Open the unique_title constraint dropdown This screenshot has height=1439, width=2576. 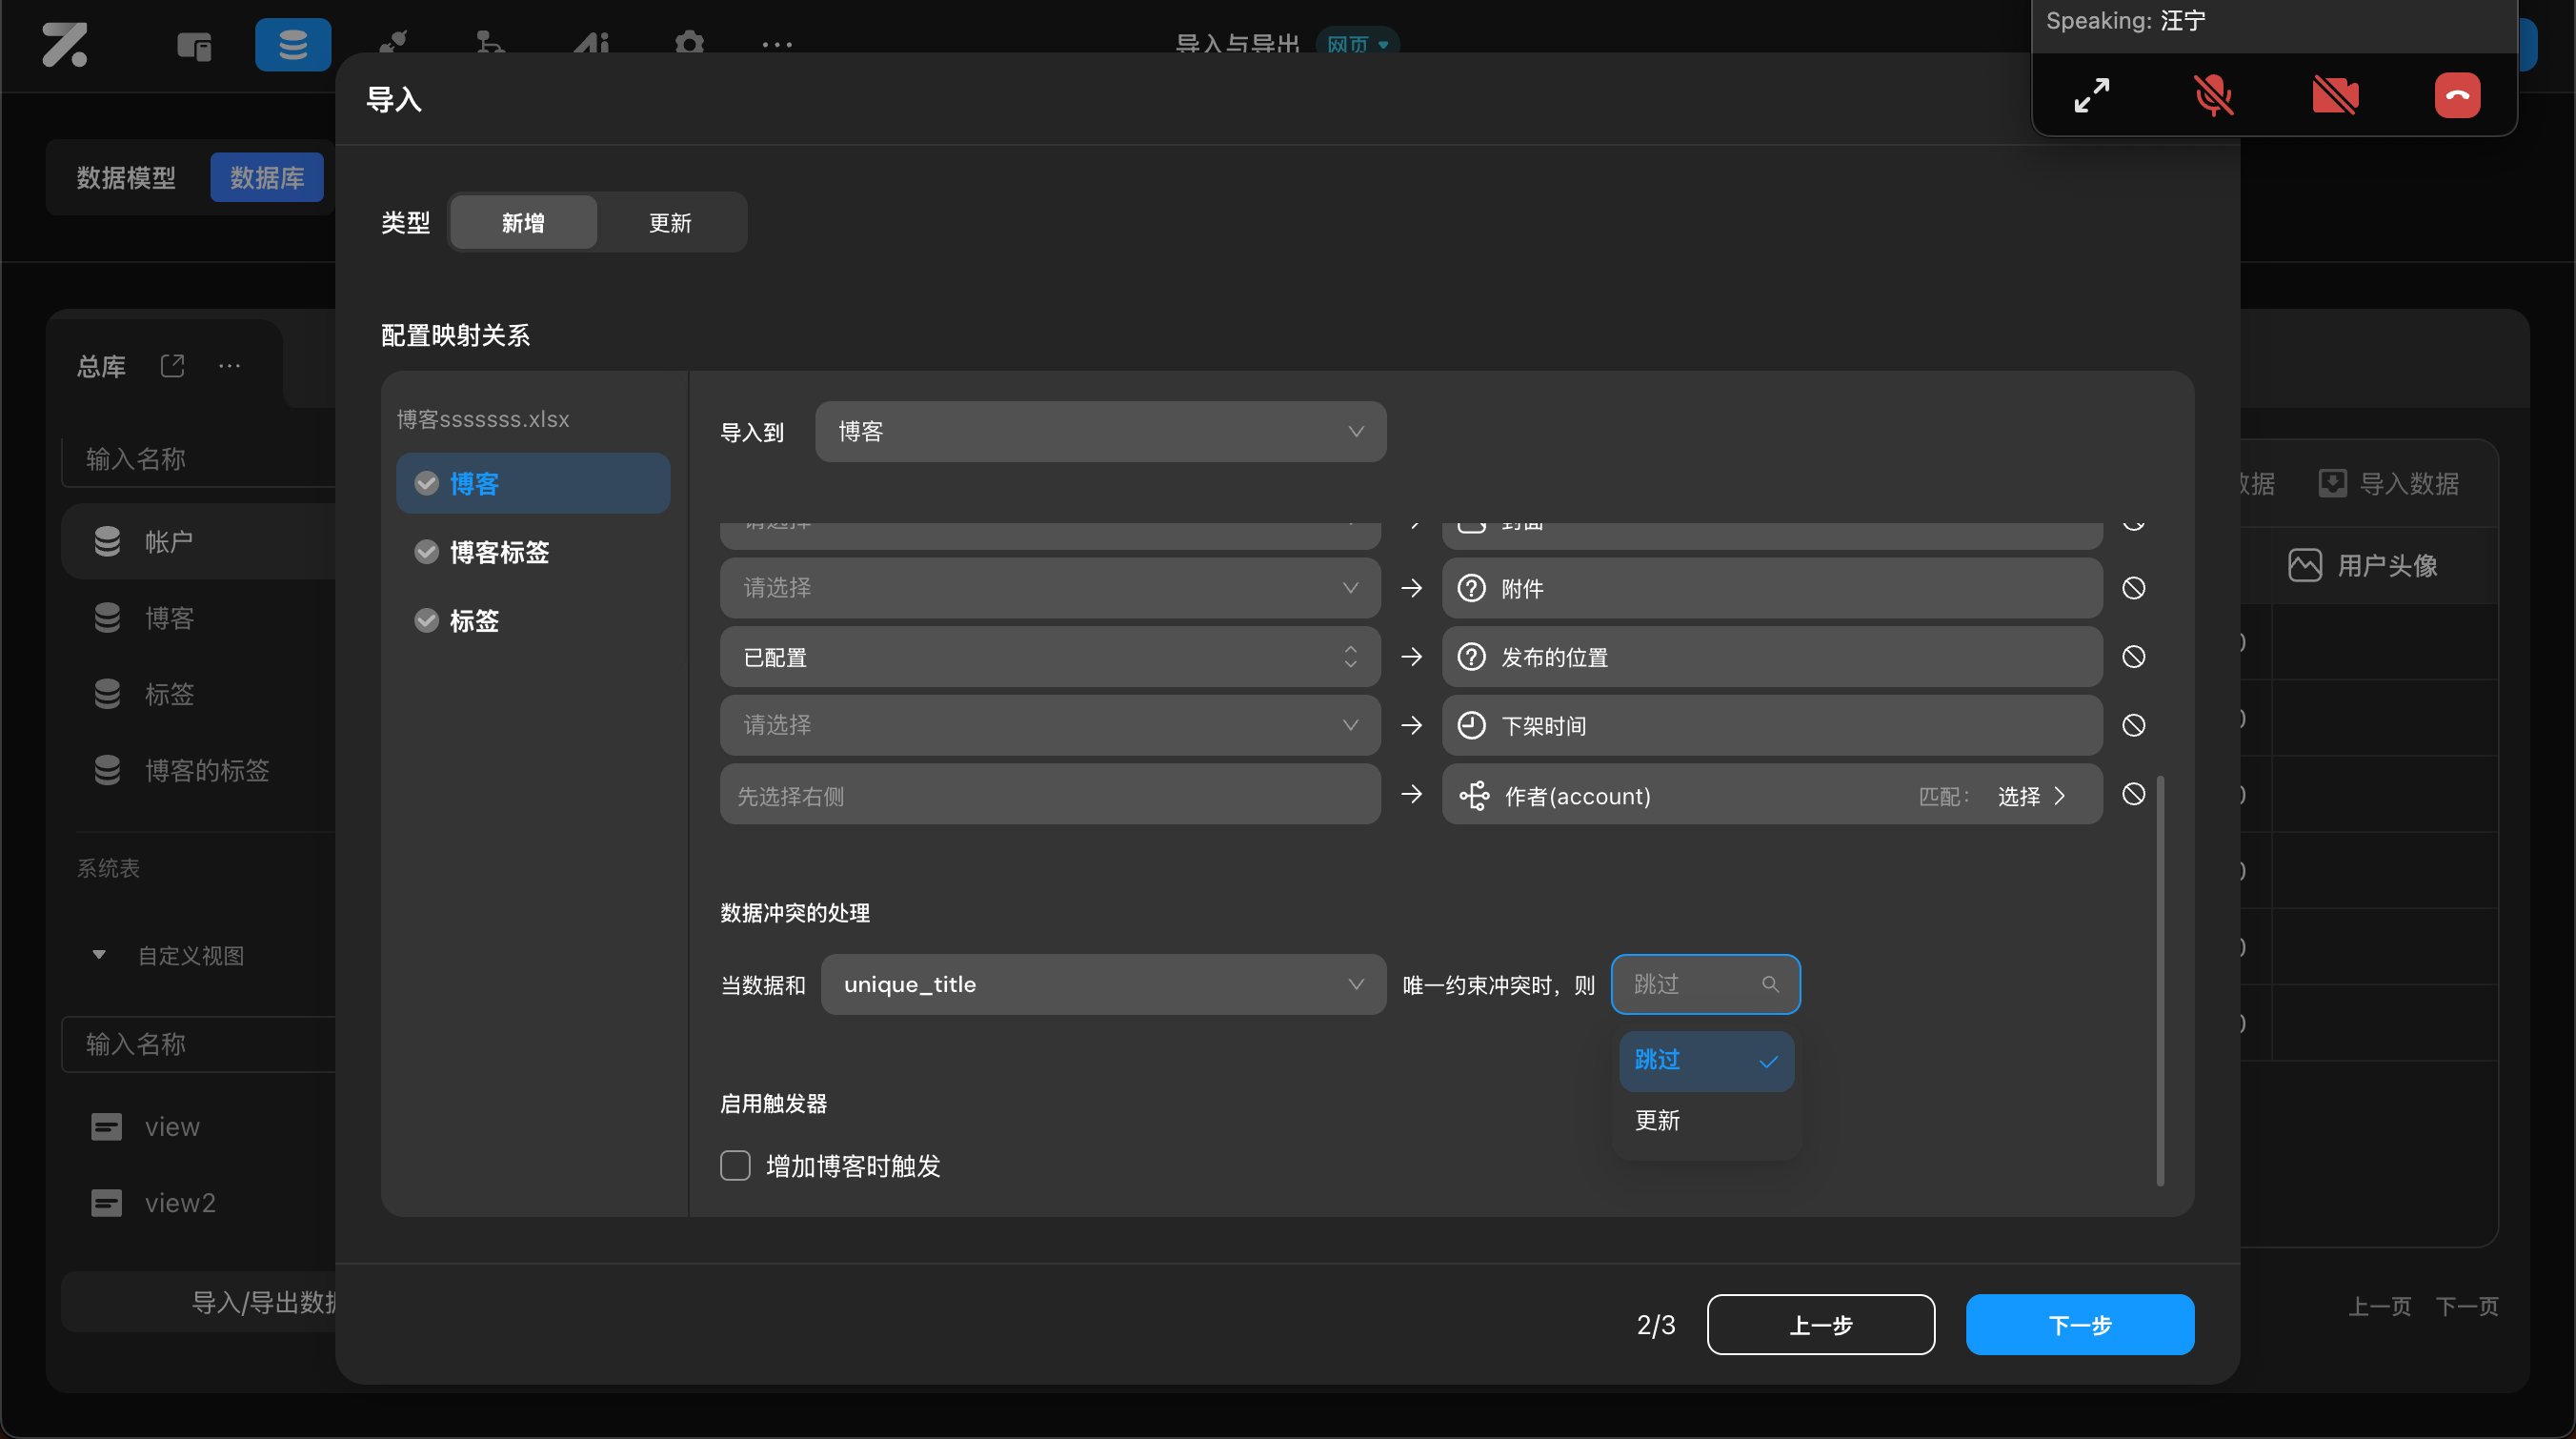1103,985
